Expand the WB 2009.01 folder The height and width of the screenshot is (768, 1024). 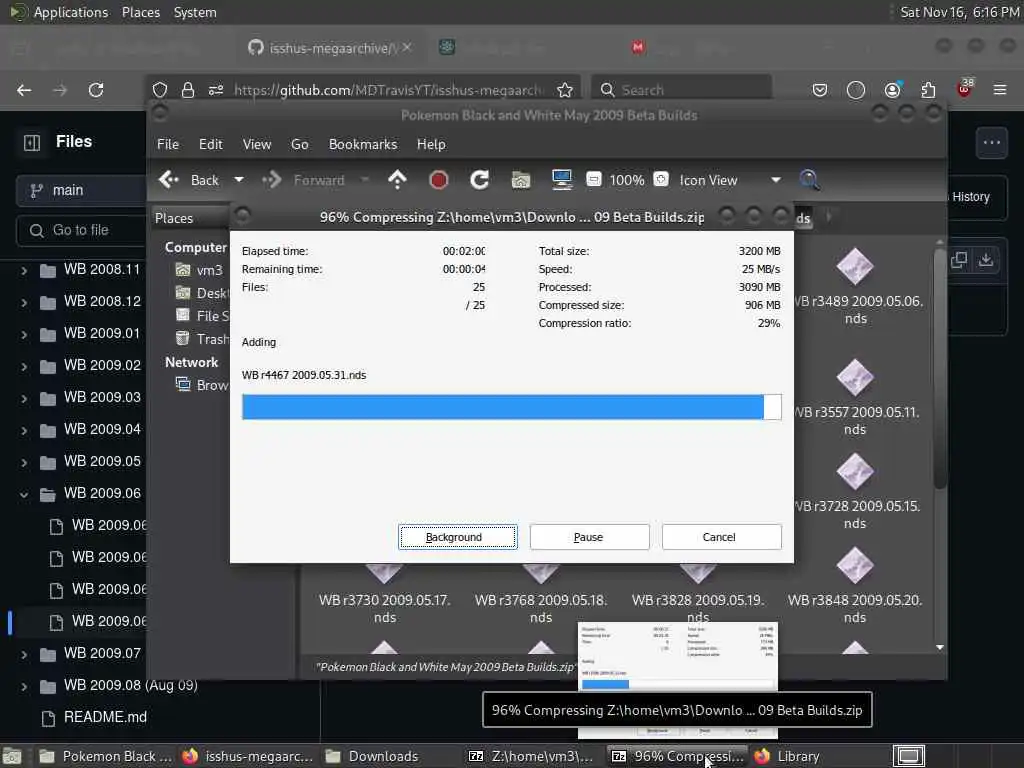click(x=24, y=334)
